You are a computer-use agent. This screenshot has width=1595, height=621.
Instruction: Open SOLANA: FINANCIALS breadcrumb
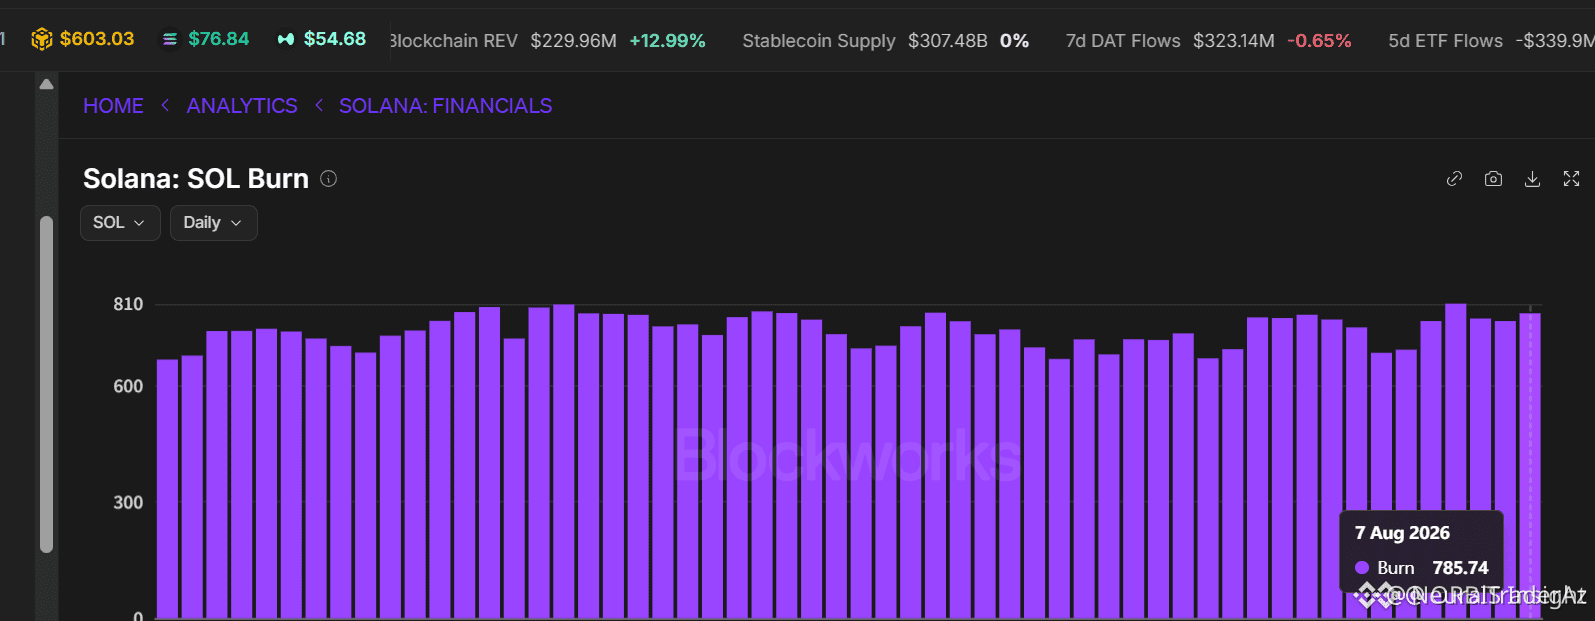[x=445, y=106]
